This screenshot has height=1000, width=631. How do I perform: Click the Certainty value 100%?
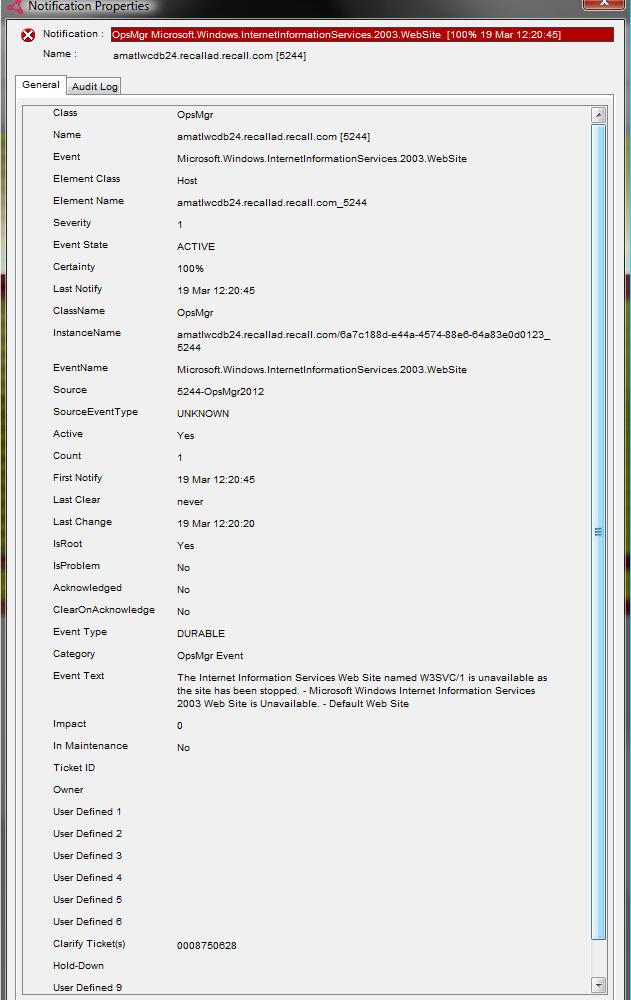(190, 268)
